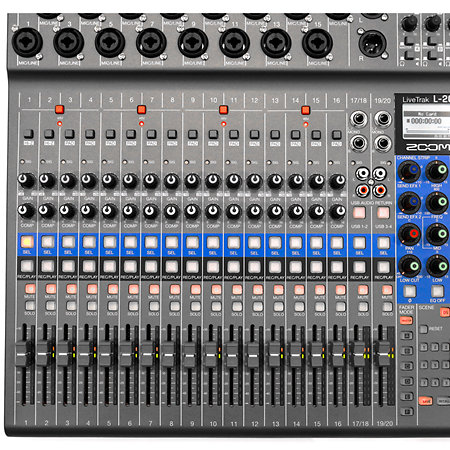The height and width of the screenshot is (450, 450).
Task: Click the SEND EFX 2 knob
Action: click(x=410, y=202)
